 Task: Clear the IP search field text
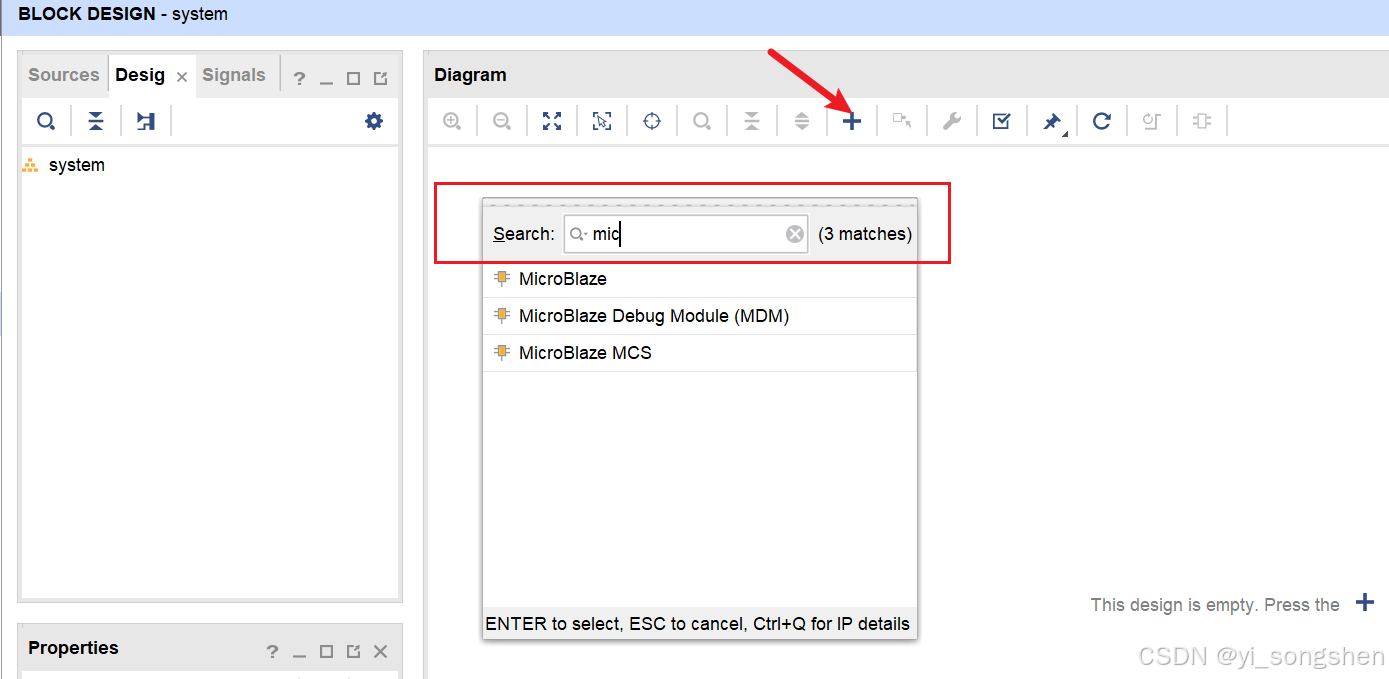794,234
